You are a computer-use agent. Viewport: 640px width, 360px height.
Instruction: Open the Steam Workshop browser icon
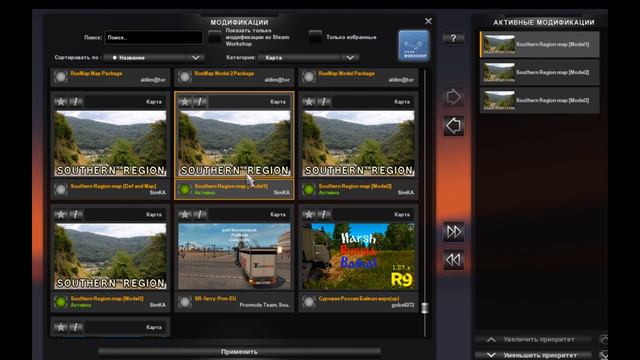414,46
